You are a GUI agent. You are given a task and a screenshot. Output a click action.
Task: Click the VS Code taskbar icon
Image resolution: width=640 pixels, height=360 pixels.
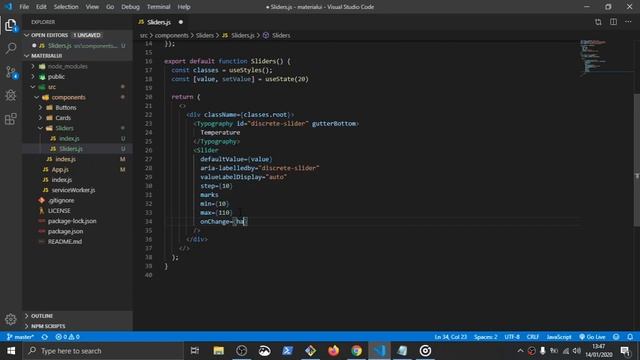point(380,351)
